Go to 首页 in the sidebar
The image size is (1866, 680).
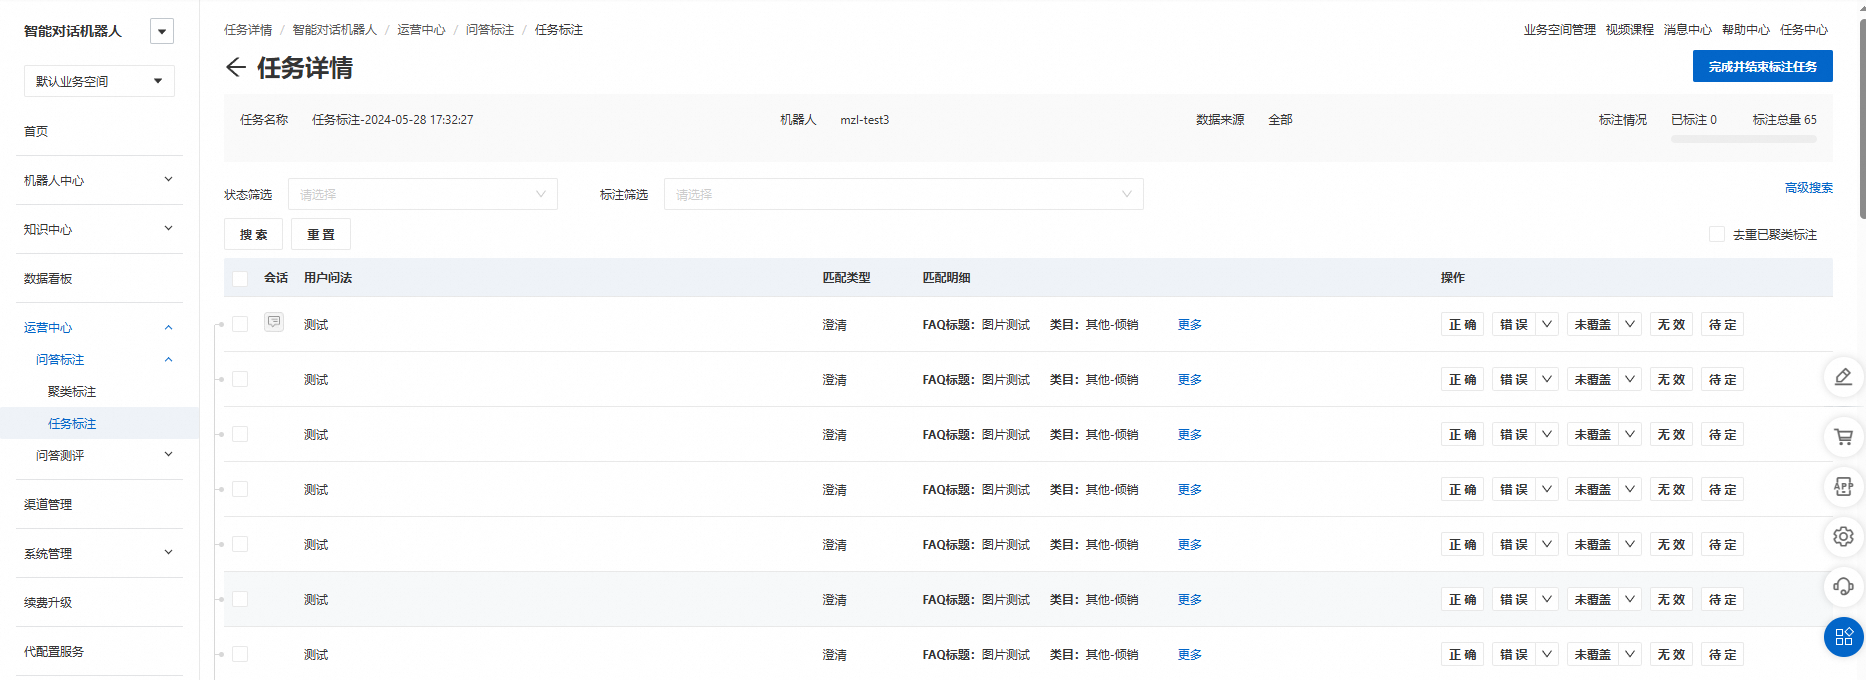tap(36, 131)
